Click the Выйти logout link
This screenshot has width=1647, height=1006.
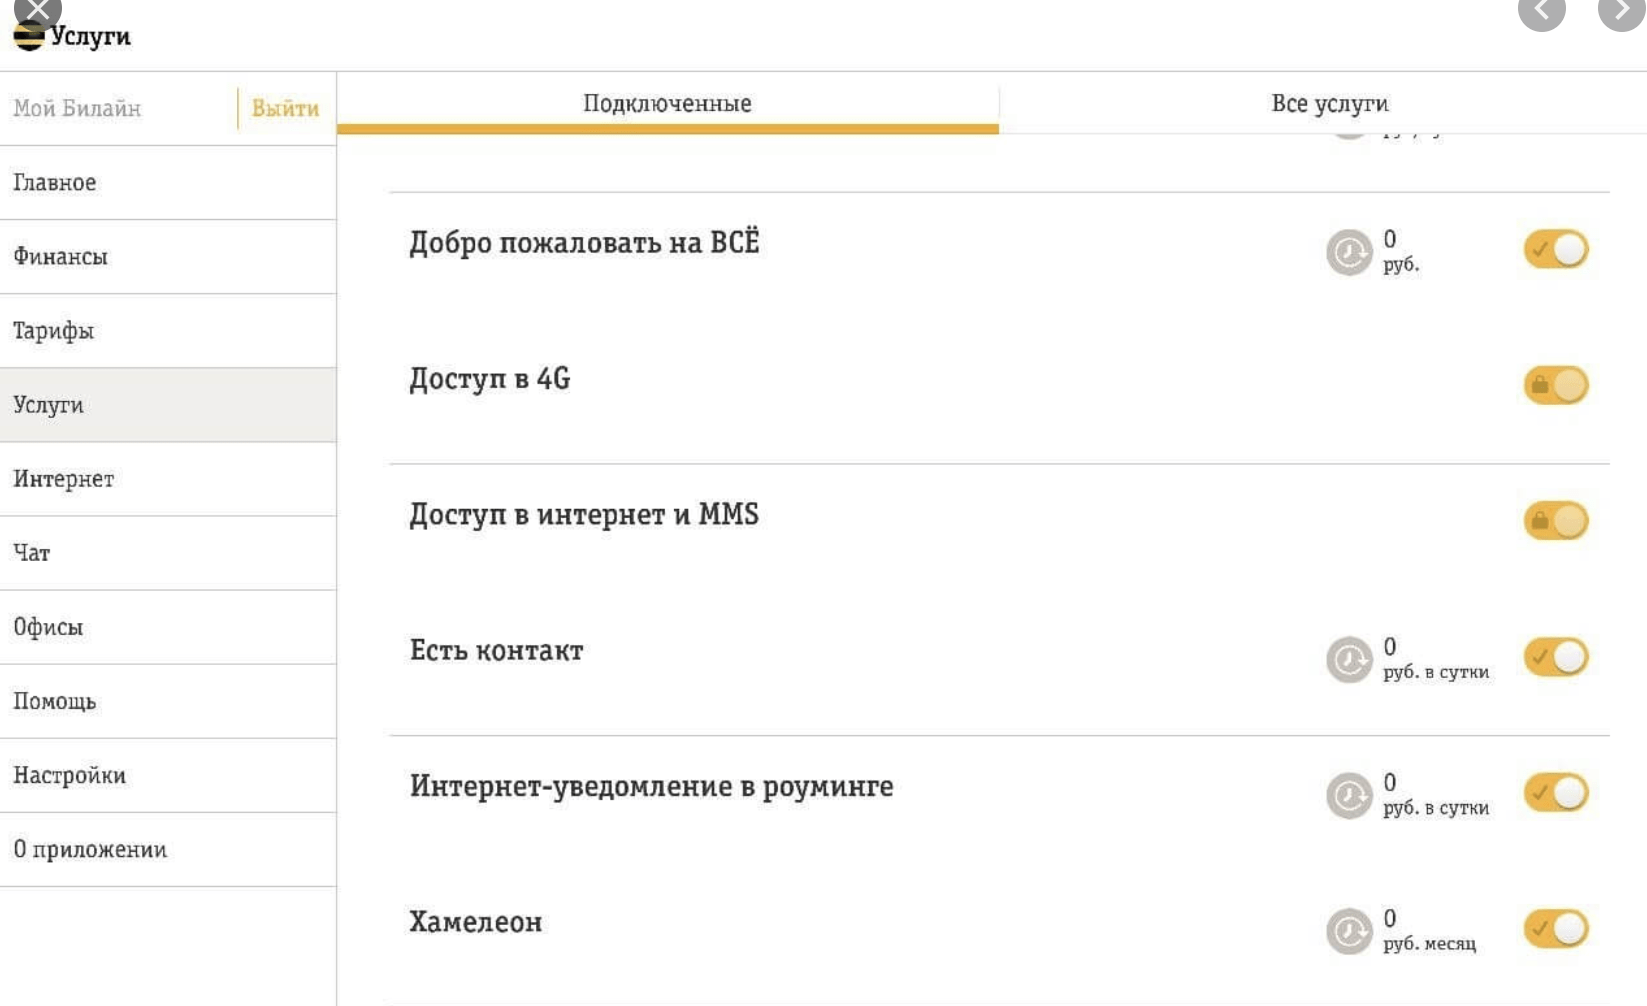point(283,109)
